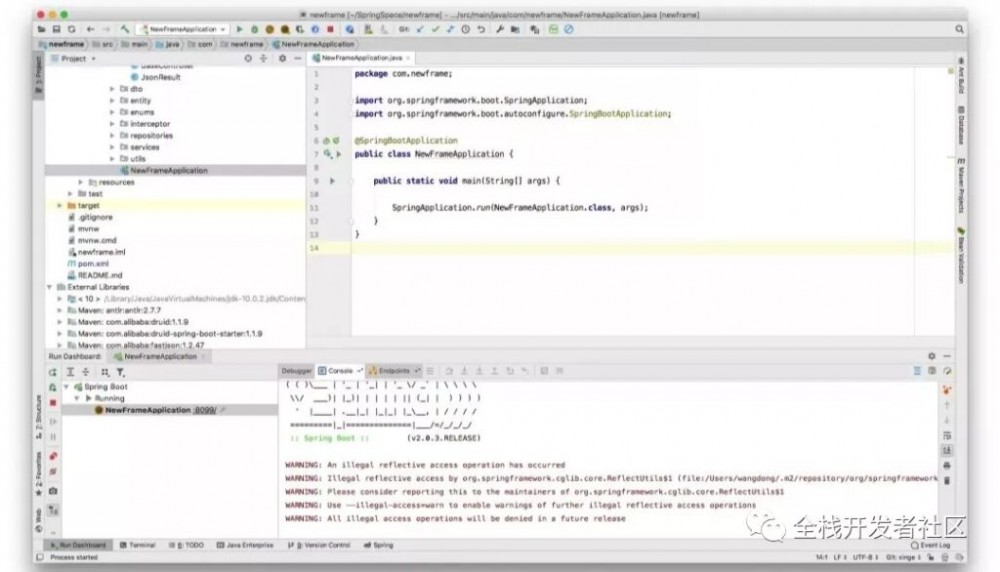This screenshot has height=572, width=1000.
Task: Filter Run Dashboard configurations with funnel icon
Action: point(120,372)
